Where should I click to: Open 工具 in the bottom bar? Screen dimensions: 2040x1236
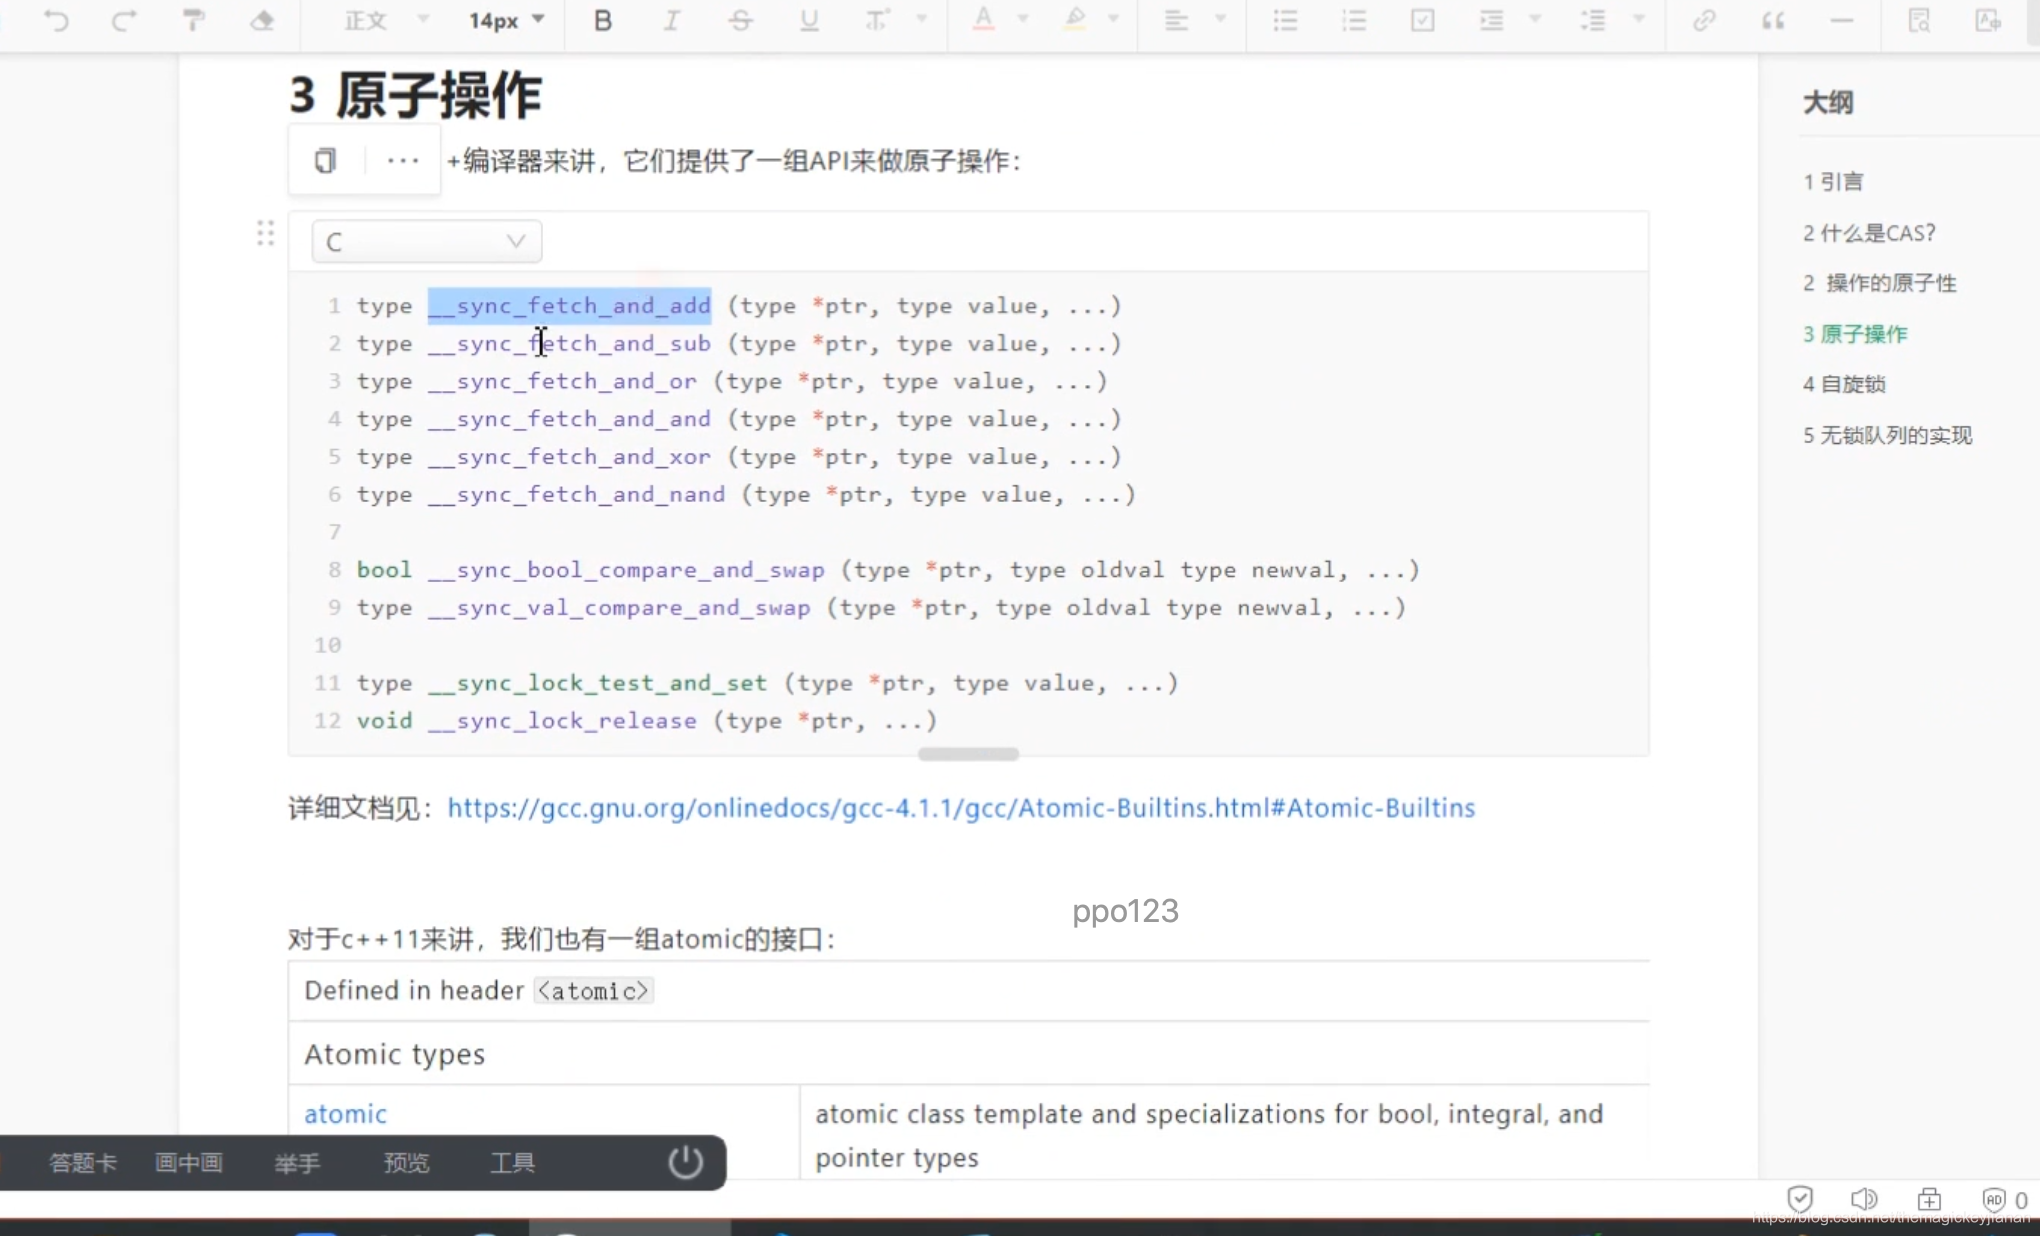[x=512, y=1162]
